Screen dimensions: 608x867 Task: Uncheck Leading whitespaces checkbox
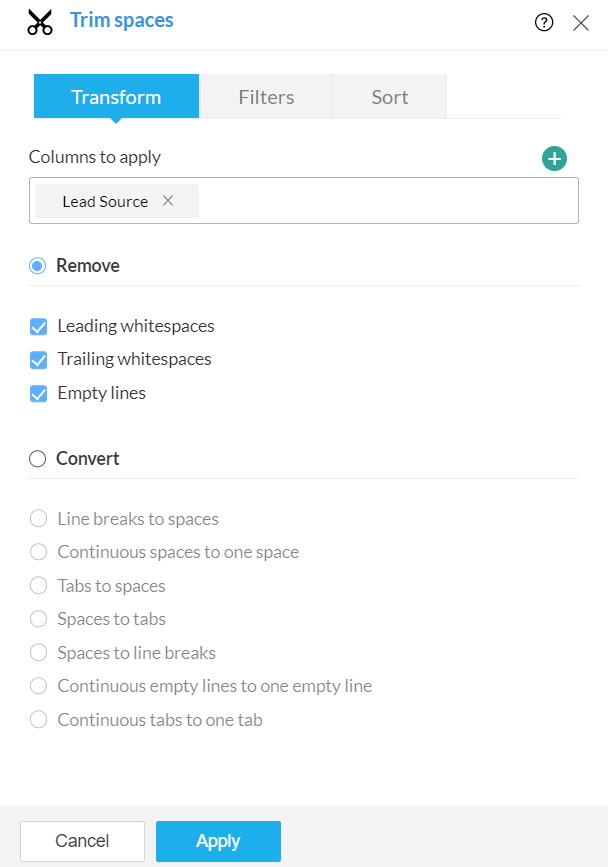[39, 326]
